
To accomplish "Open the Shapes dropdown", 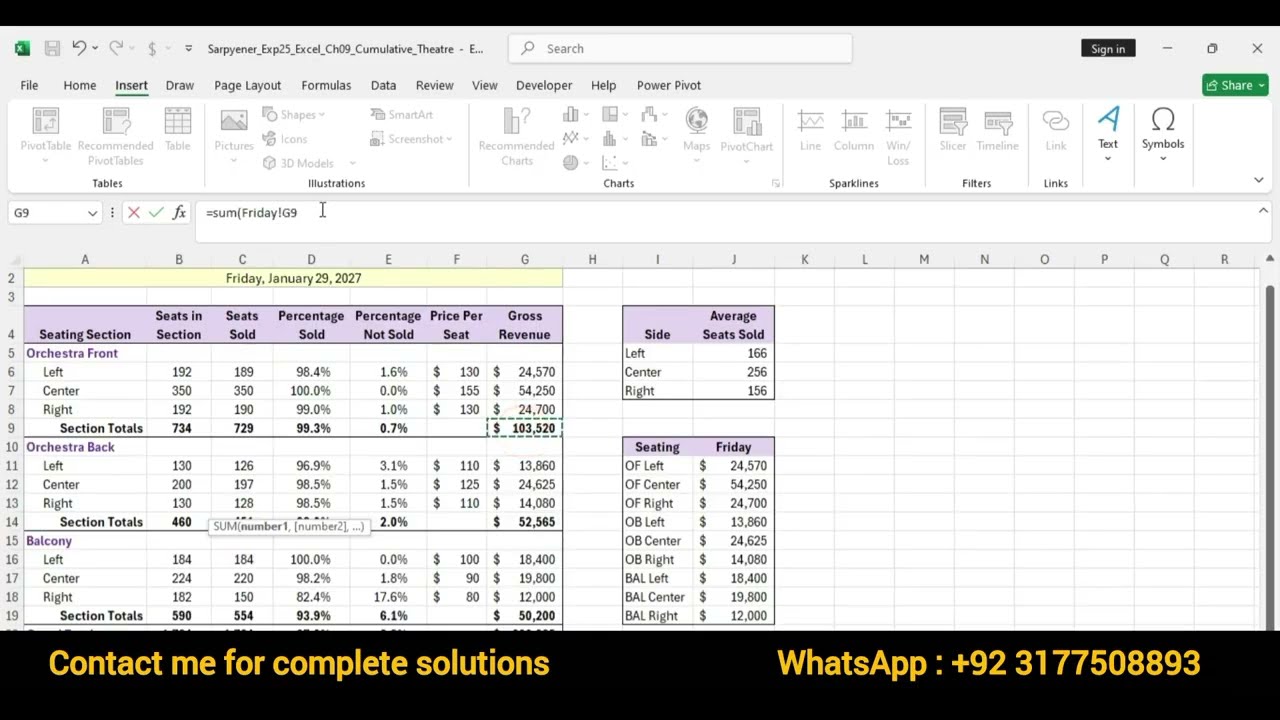I will pos(293,115).
